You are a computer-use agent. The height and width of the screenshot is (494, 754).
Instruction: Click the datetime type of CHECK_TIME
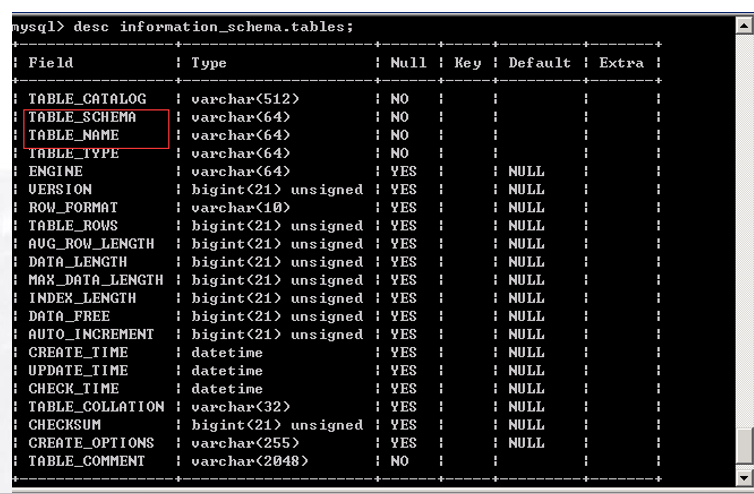pyautogui.click(x=227, y=389)
